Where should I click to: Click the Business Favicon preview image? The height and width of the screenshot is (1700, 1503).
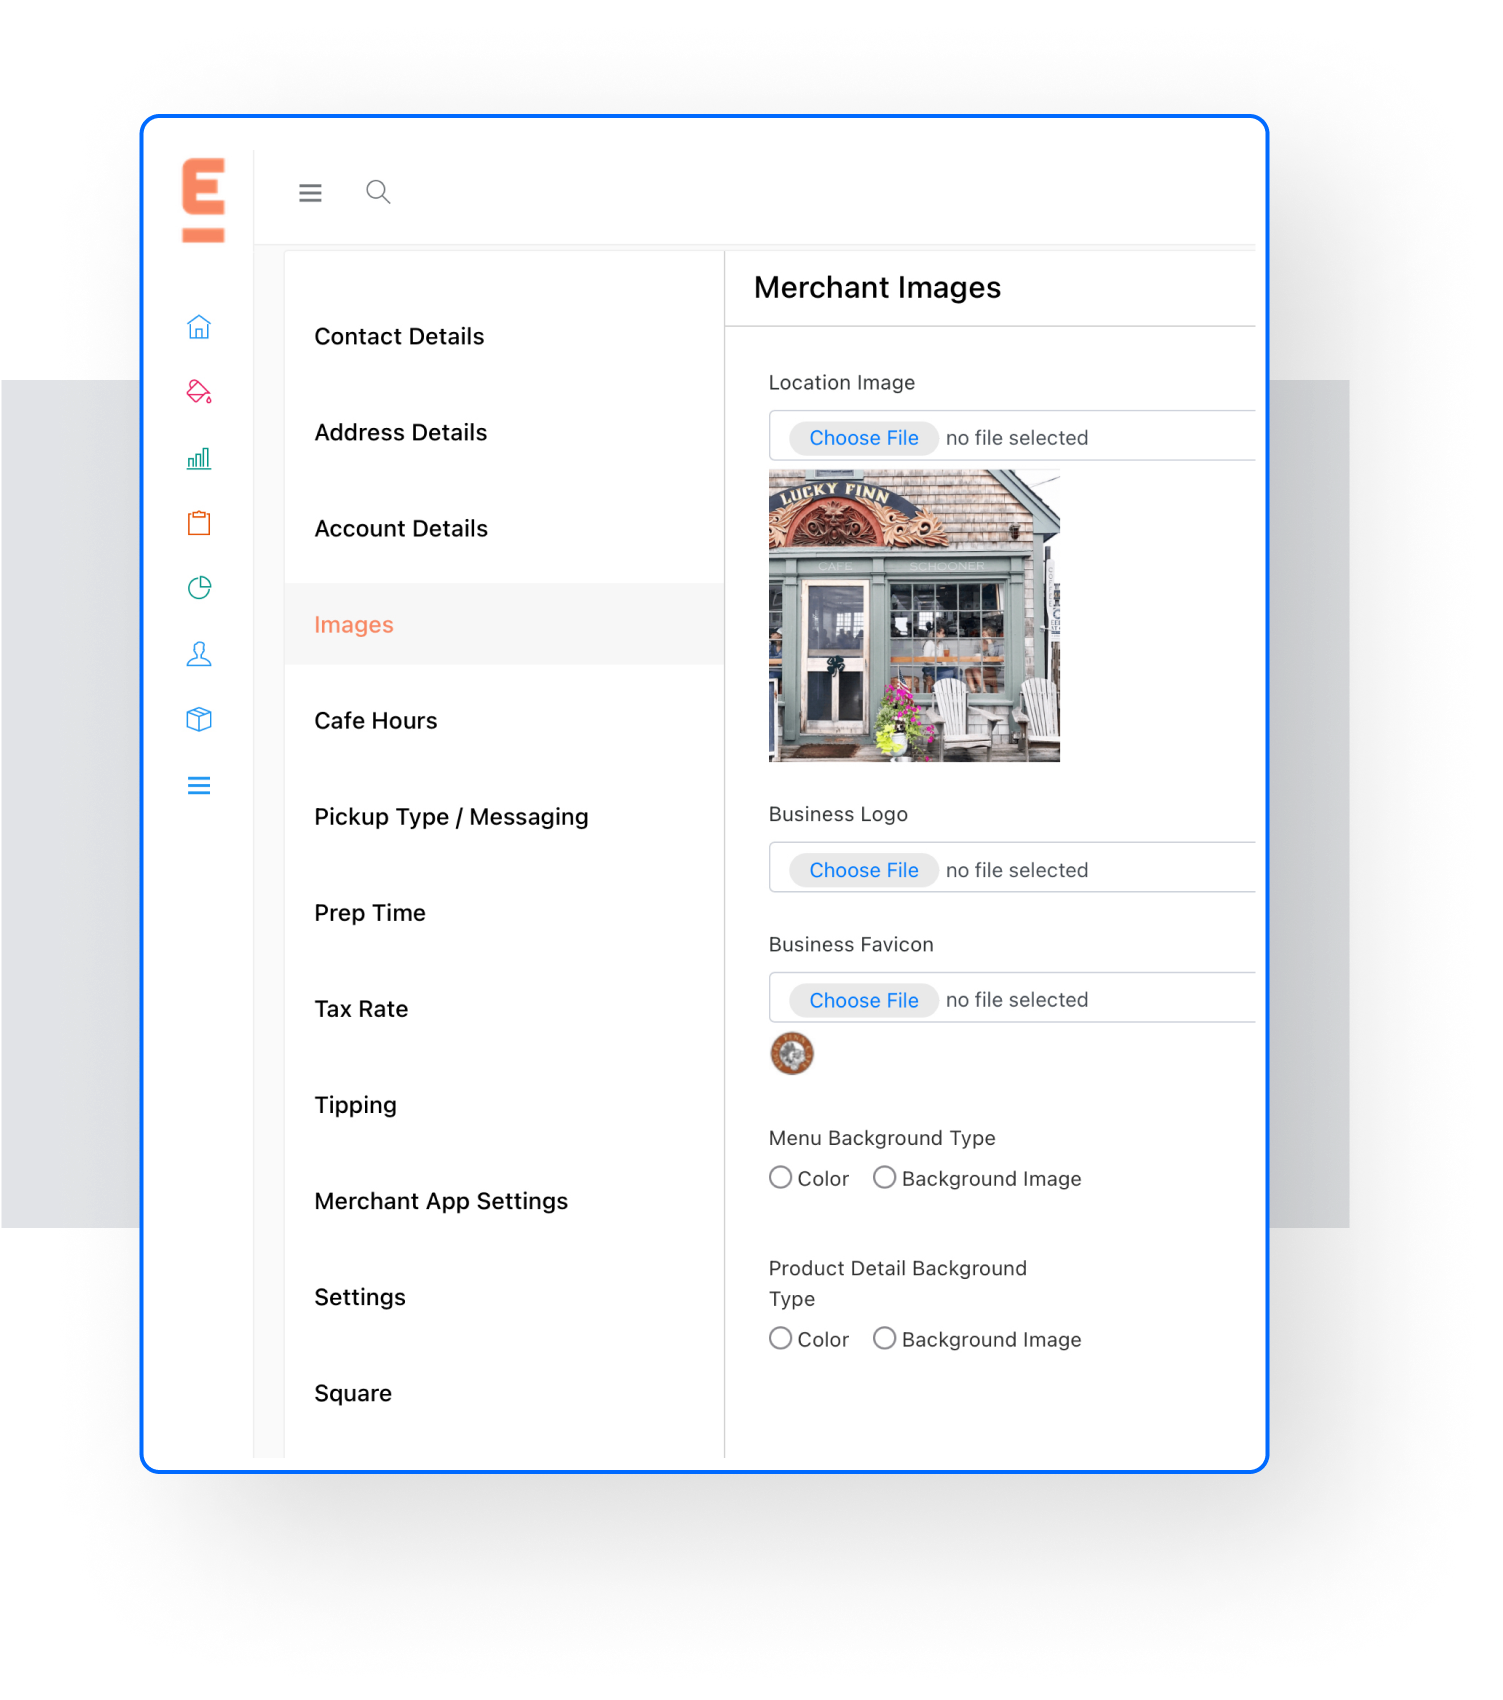(x=791, y=1053)
